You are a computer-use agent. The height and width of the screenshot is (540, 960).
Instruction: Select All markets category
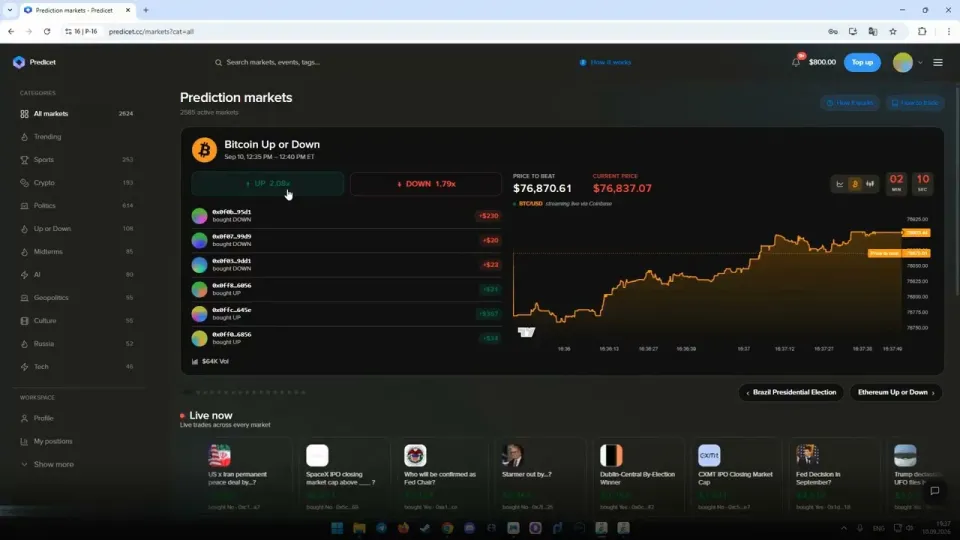tap(77, 114)
